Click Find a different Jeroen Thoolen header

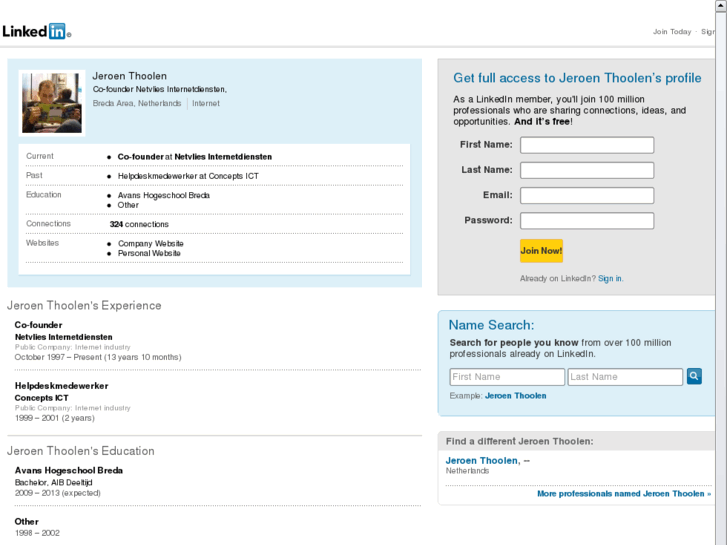[x=519, y=441]
